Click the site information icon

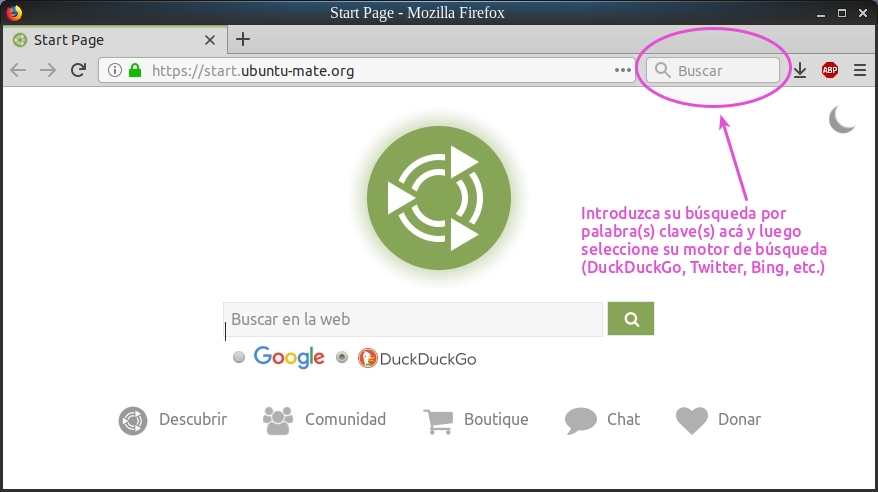click(114, 71)
